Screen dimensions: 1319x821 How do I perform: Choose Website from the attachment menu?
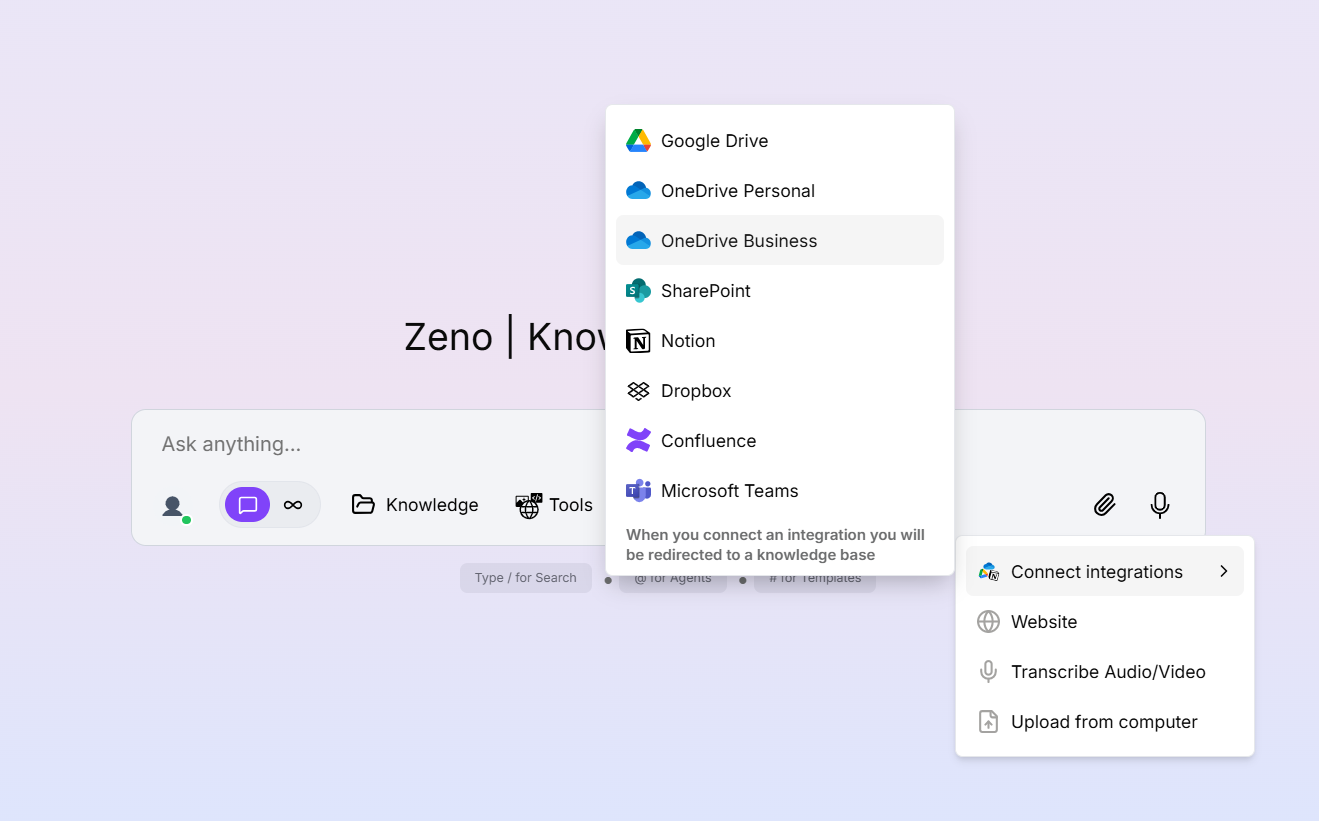(x=1044, y=621)
